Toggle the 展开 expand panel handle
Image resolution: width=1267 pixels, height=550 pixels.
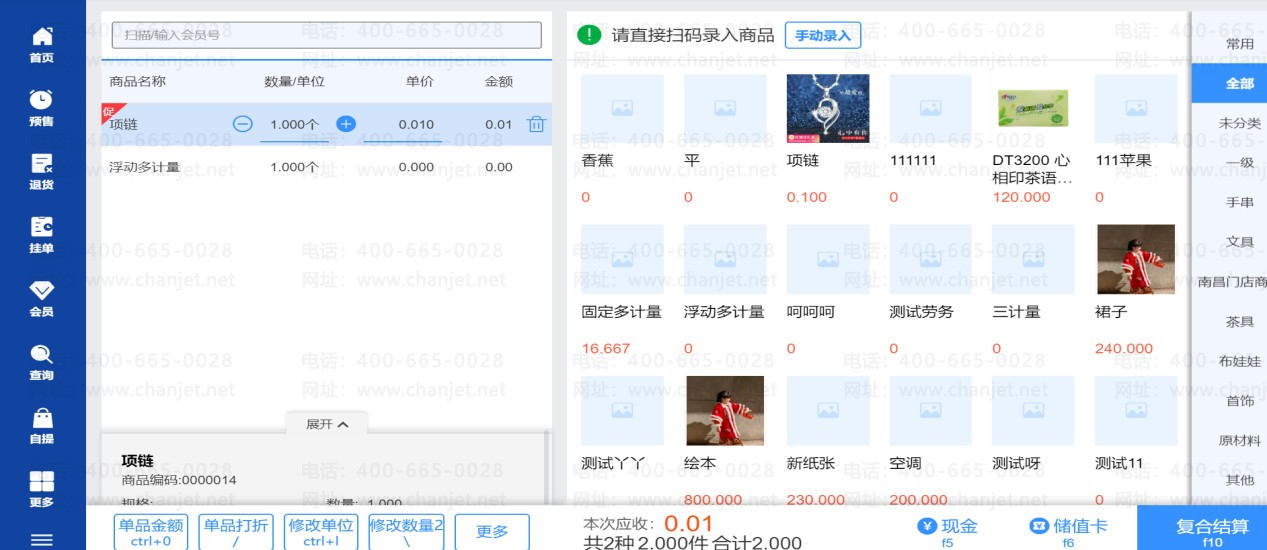(x=327, y=424)
